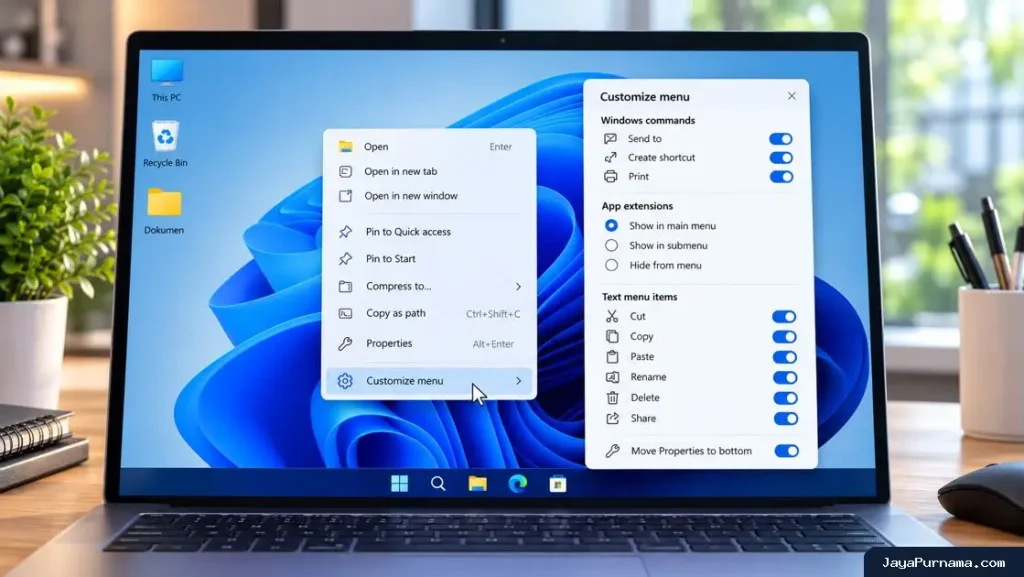Click the wrench icon beside Properties

345,343
